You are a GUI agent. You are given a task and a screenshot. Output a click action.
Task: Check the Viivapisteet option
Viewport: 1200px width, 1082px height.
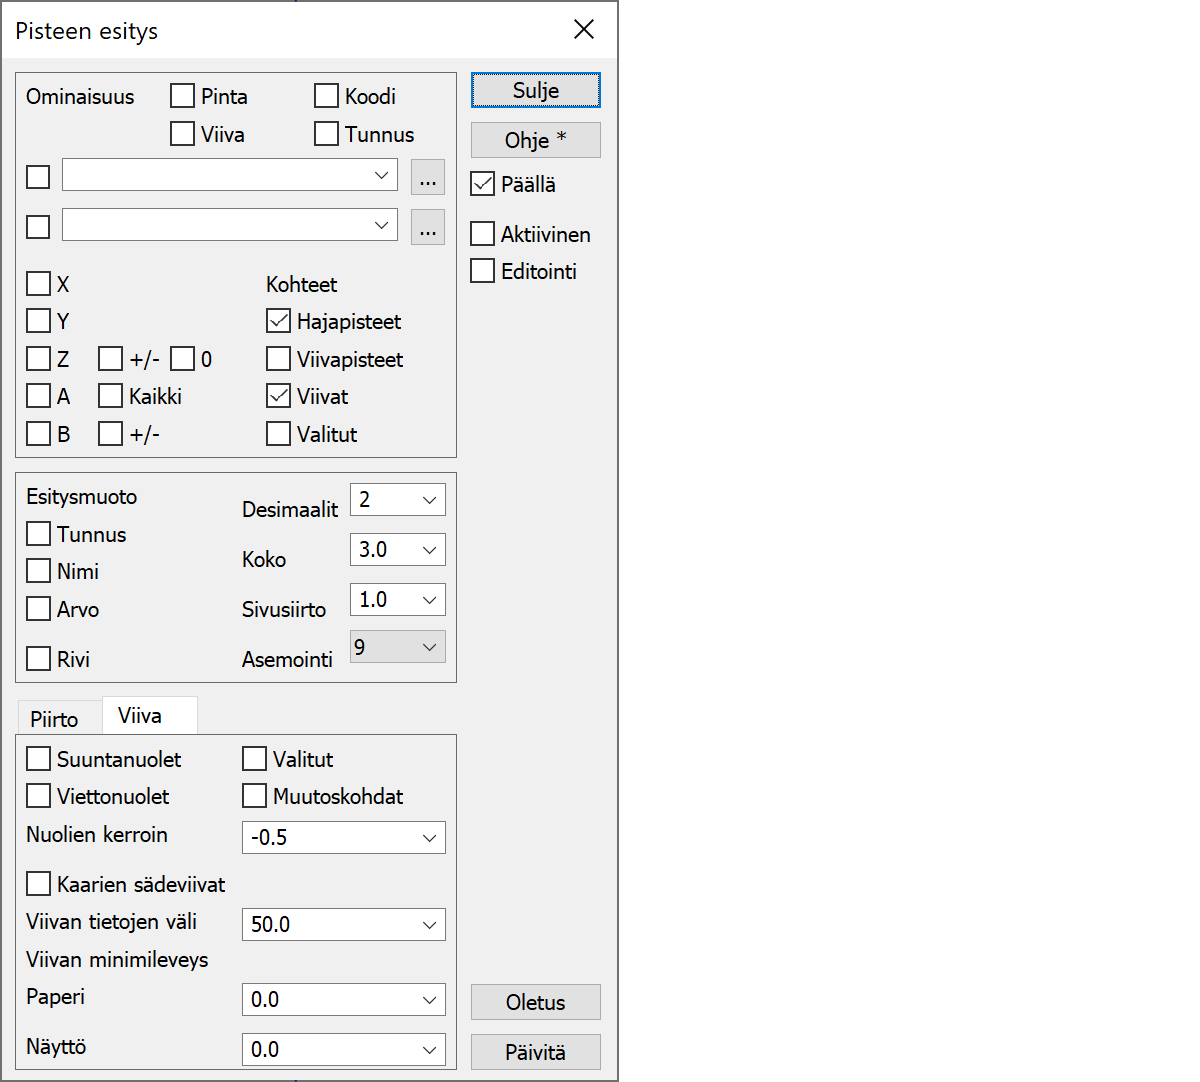279,359
